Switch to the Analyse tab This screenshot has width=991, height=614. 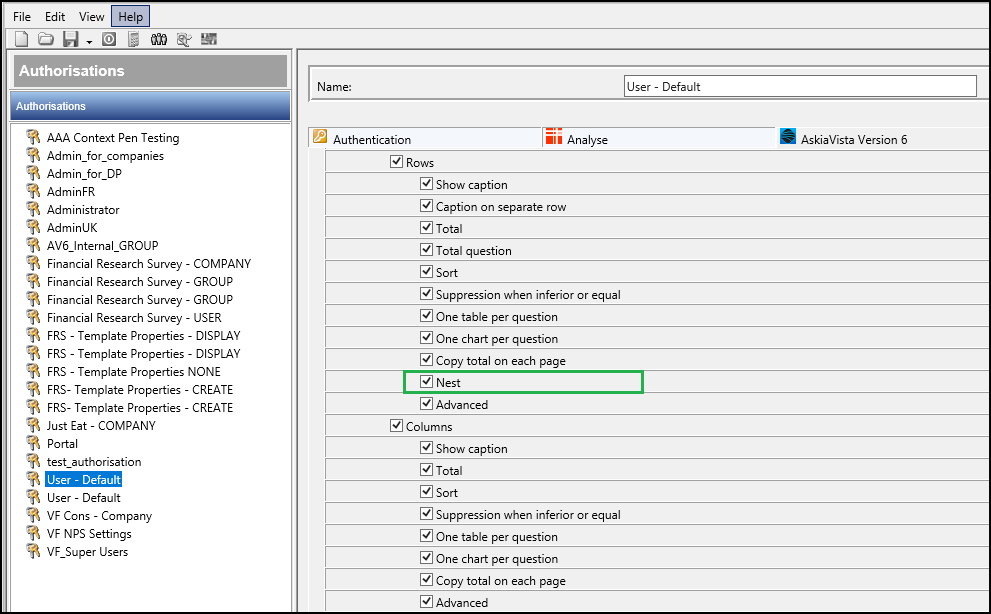pos(659,138)
